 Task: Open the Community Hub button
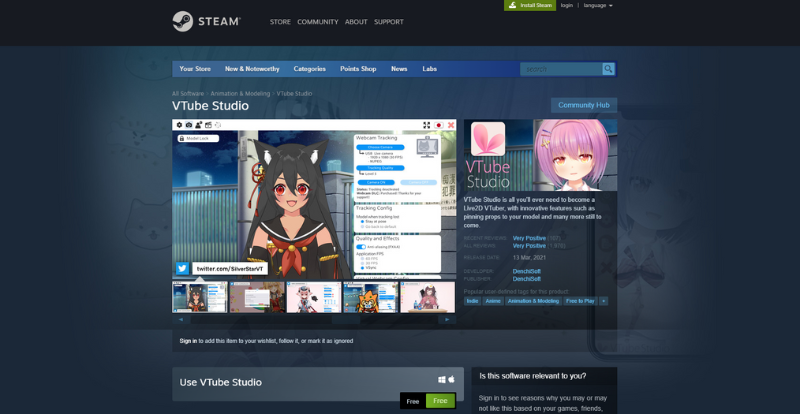point(584,105)
